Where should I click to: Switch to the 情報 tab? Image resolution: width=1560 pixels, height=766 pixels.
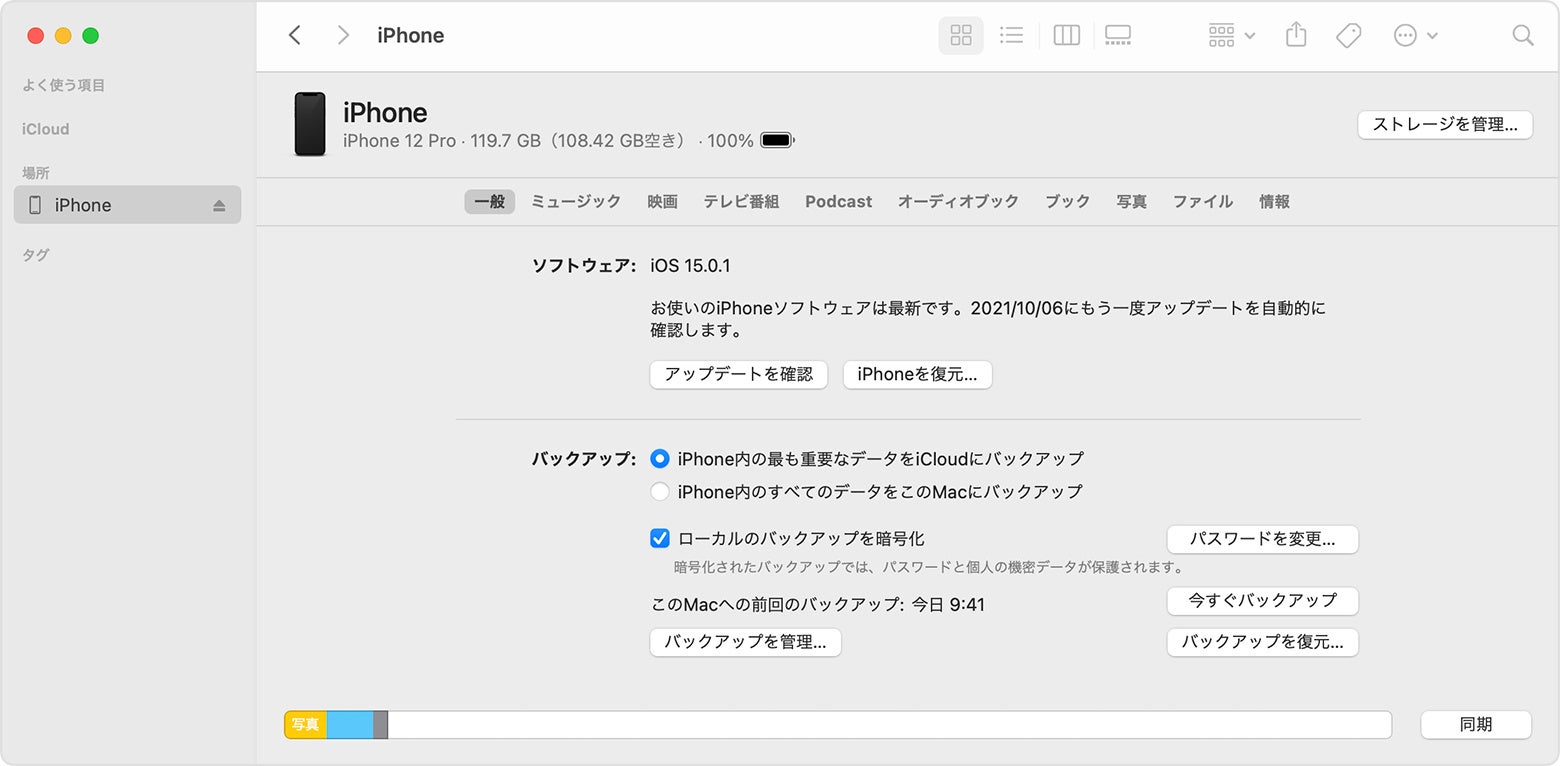tap(1274, 202)
